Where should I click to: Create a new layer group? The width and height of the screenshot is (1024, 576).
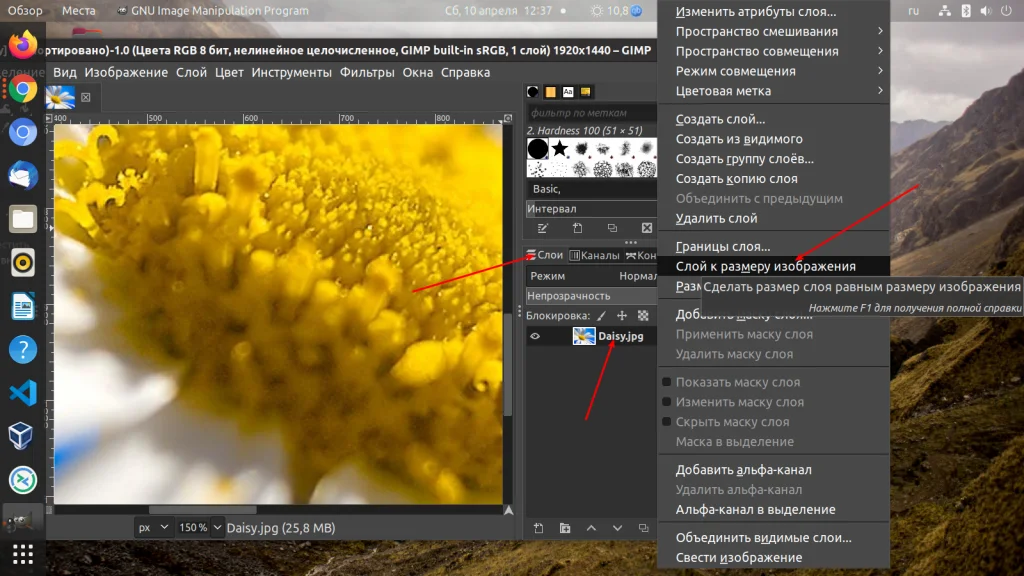tap(565, 528)
